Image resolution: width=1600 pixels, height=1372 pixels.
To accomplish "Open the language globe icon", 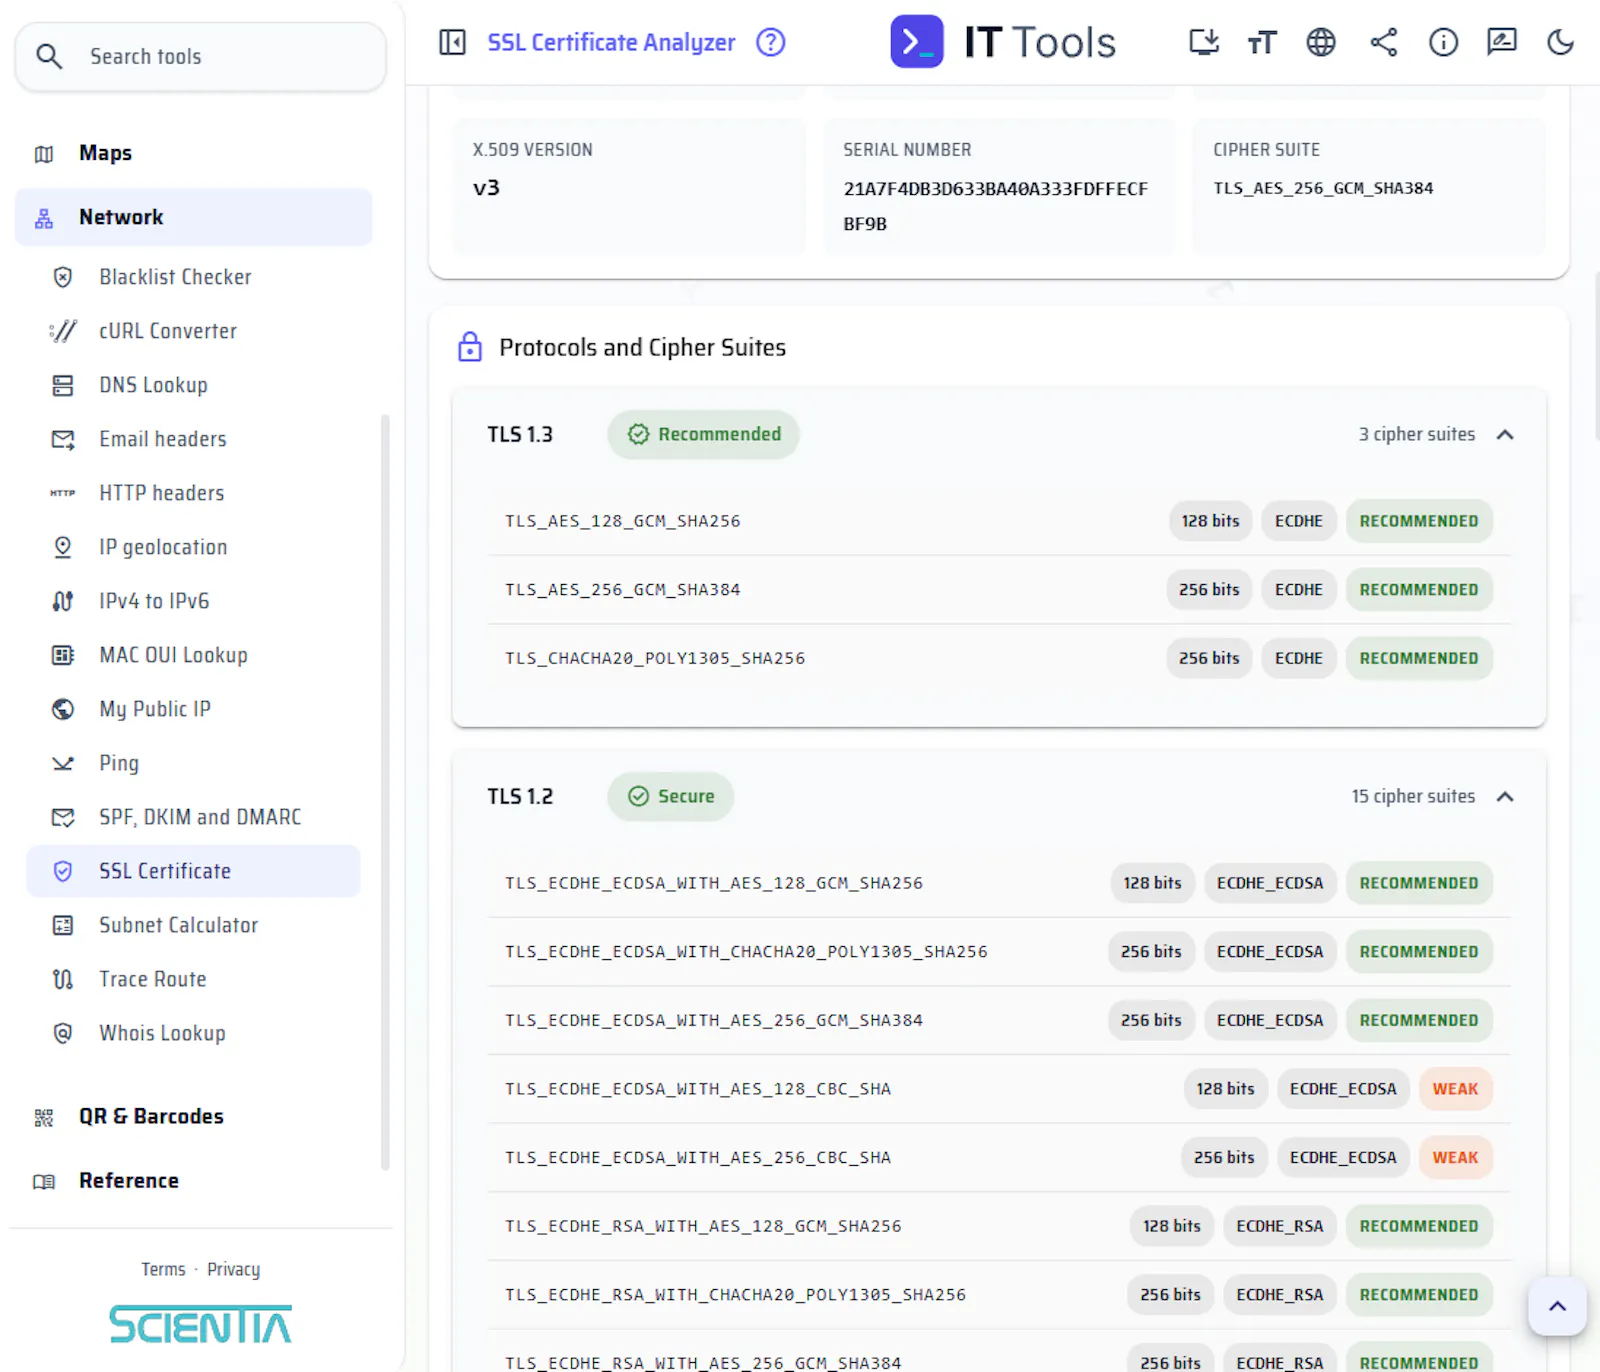I will [x=1321, y=42].
